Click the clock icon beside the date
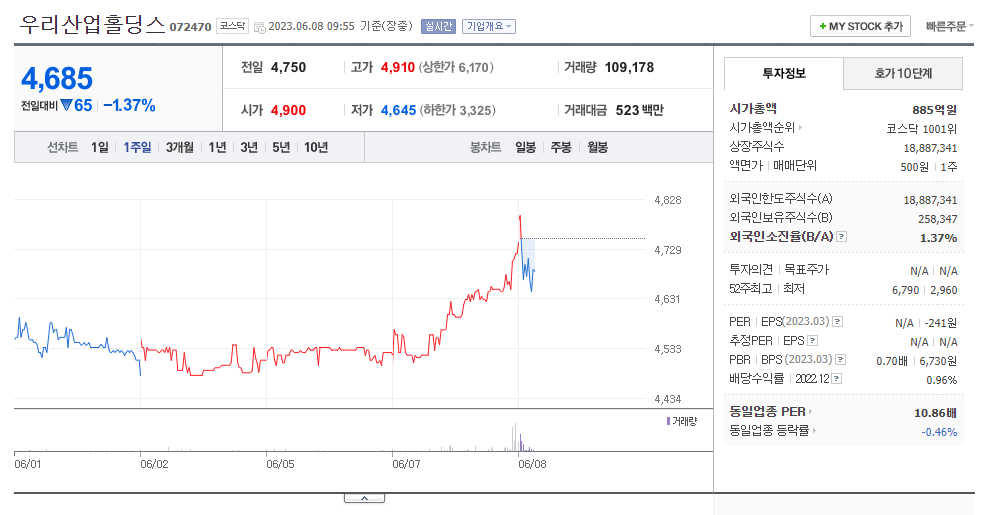Screen dimensions: 1005x515 (x=260, y=27)
